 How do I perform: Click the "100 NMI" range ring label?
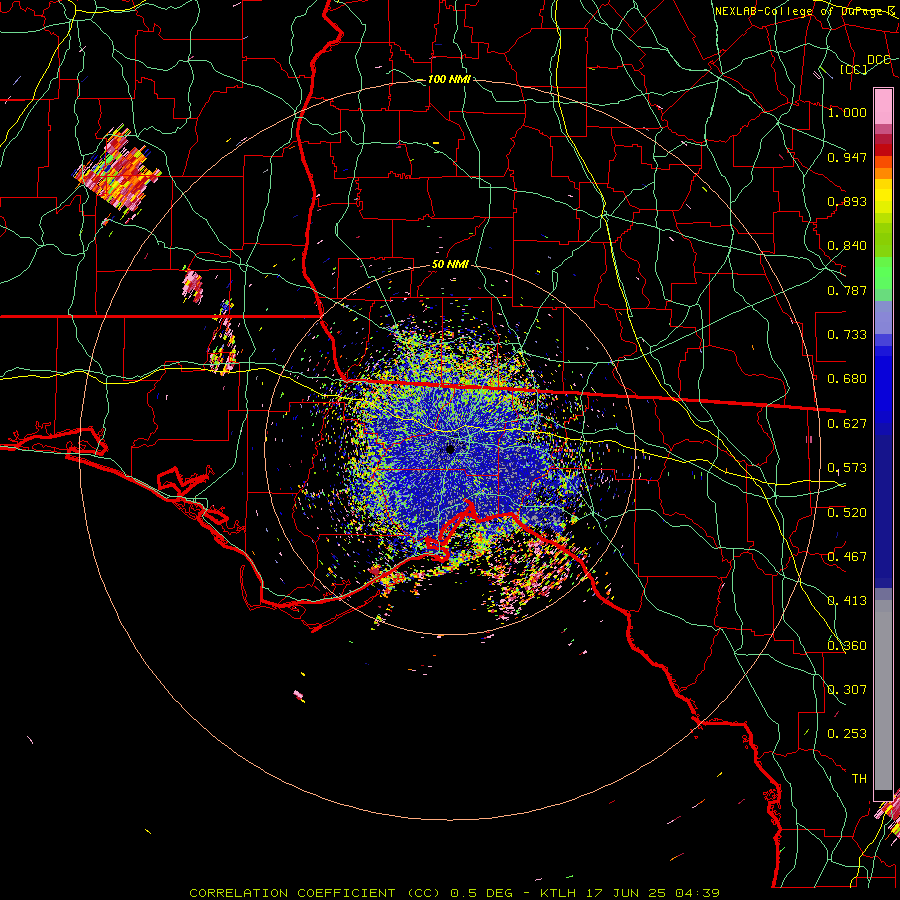[449, 79]
